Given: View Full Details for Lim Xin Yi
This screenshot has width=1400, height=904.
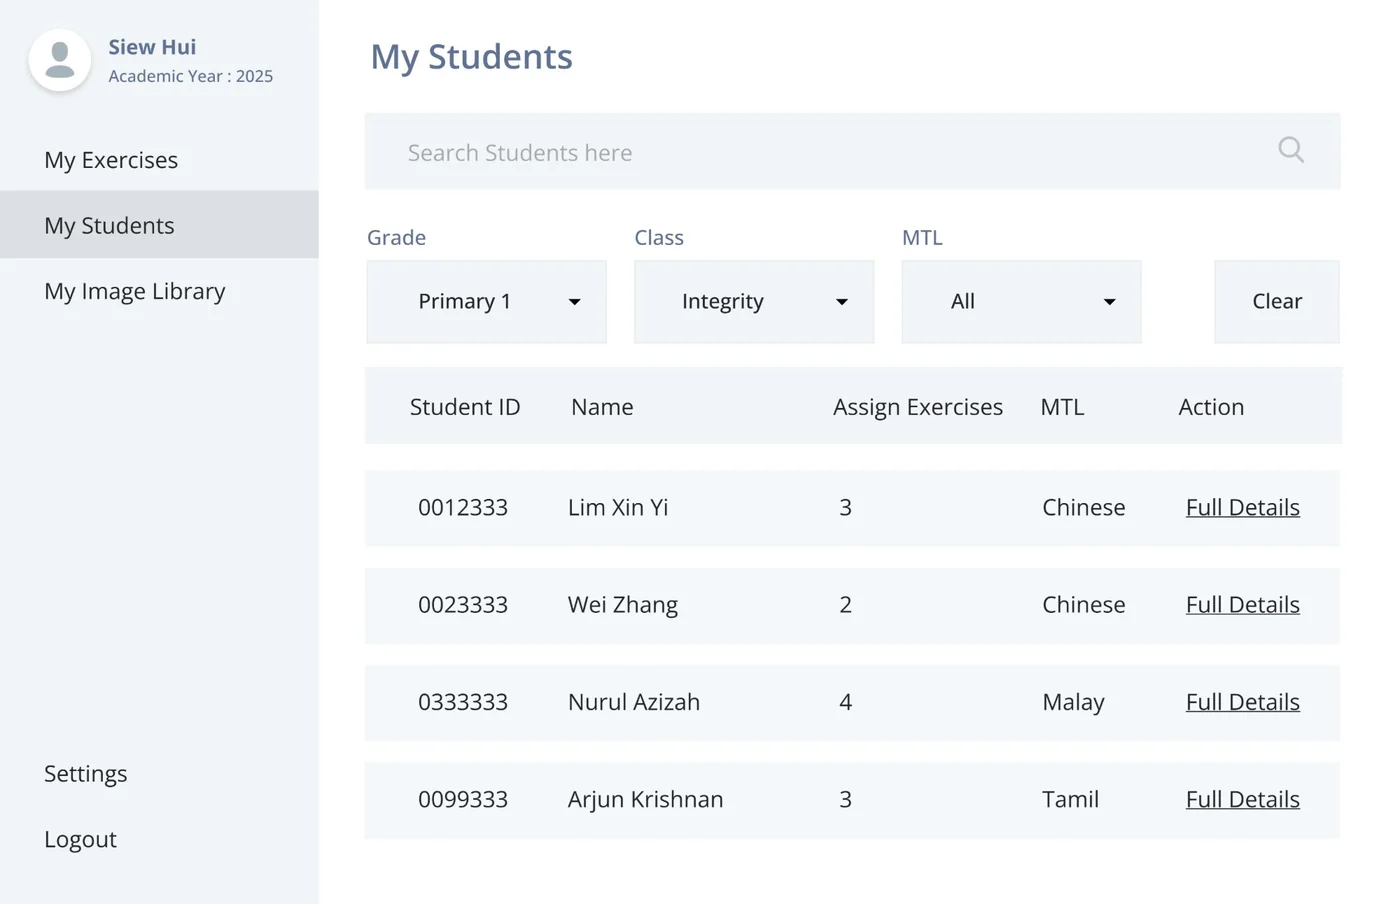Looking at the screenshot, I should tap(1243, 507).
